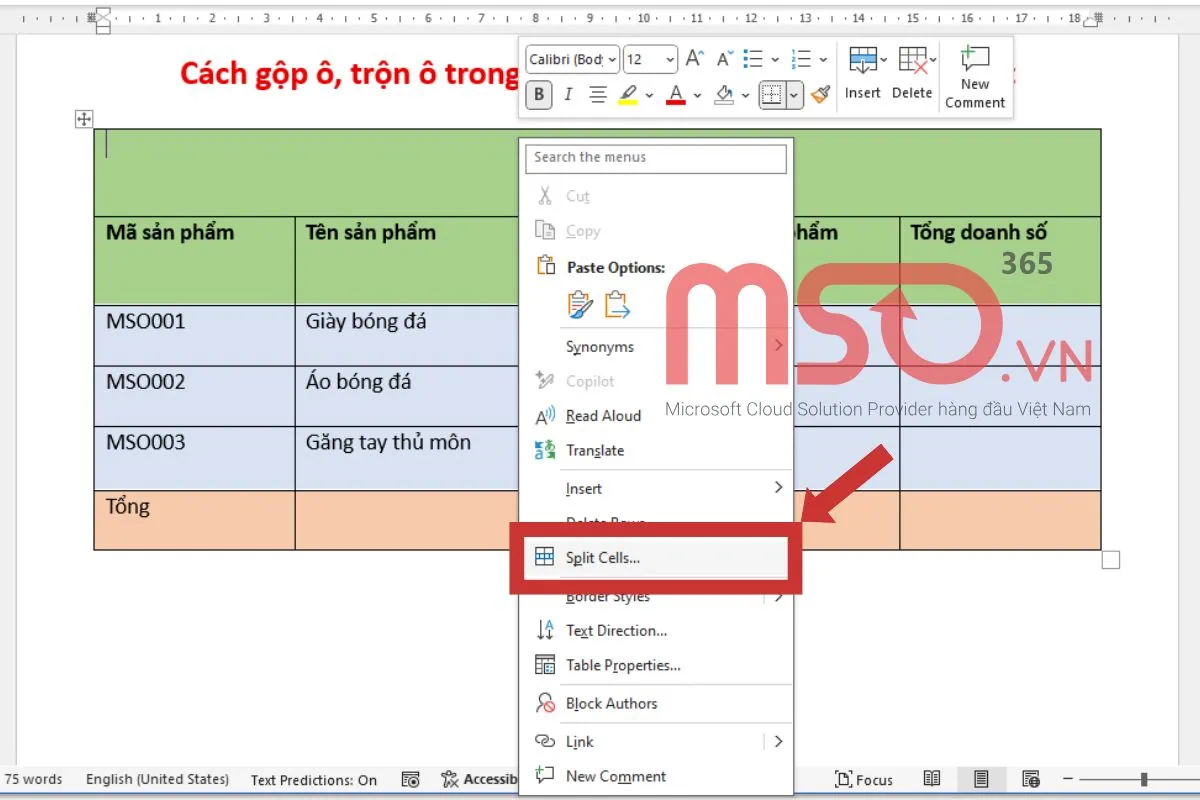
Task: Click the Increase Font Size icon
Action: [x=694, y=58]
